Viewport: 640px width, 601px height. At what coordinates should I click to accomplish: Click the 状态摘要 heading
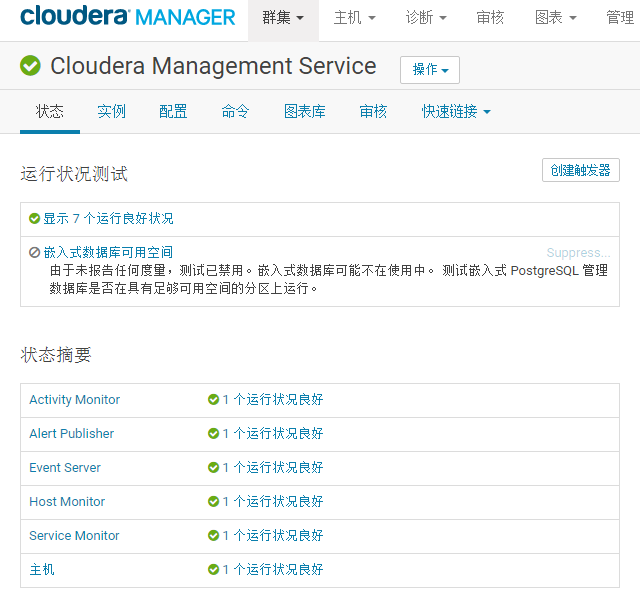tap(56, 354)
